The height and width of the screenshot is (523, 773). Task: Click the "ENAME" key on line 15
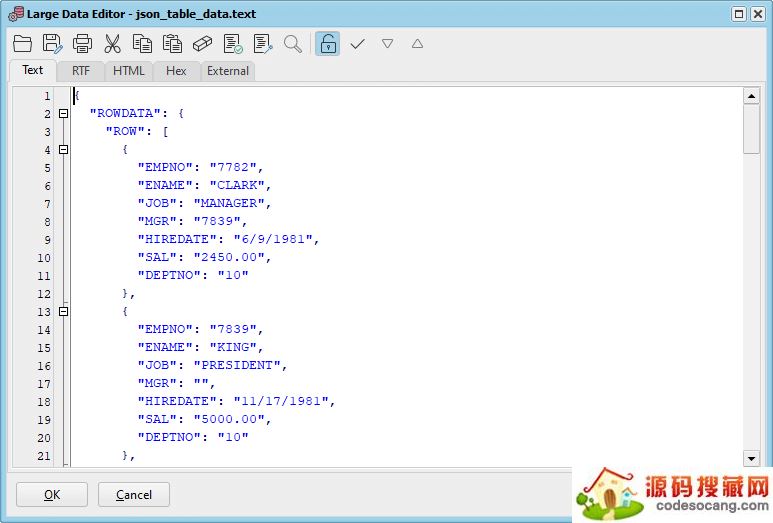click(165, 347)
